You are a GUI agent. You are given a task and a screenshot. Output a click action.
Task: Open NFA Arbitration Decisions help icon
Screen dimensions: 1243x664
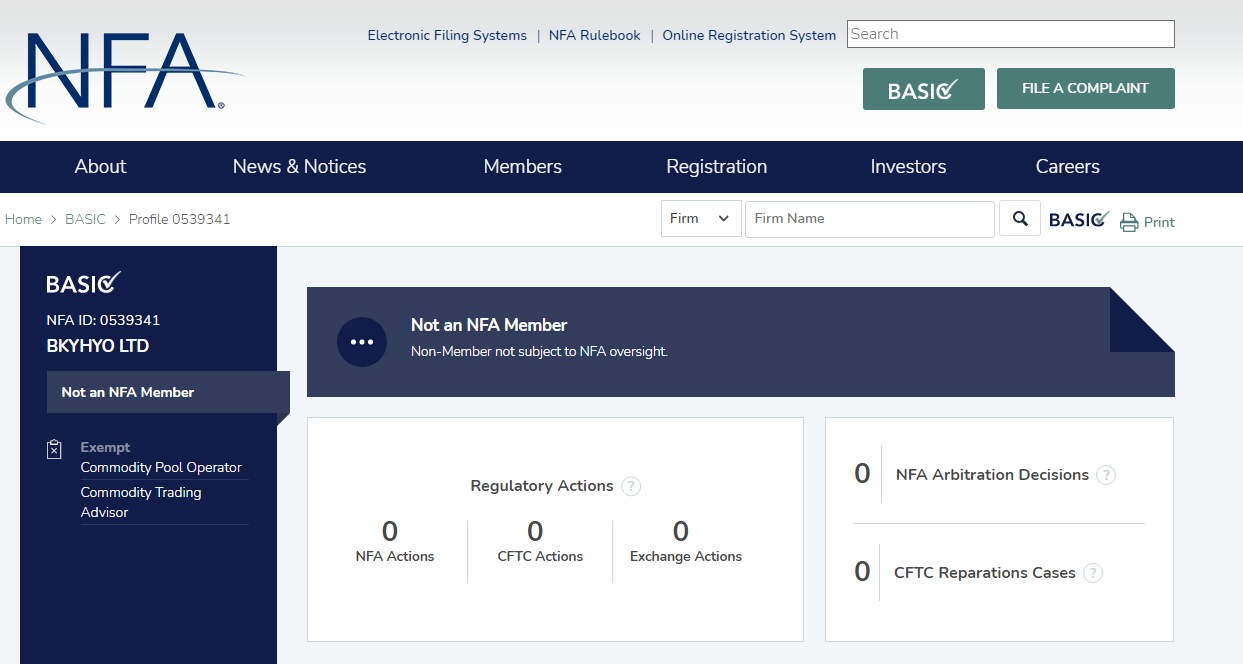pyautogui.click(x=1106, y=475)
